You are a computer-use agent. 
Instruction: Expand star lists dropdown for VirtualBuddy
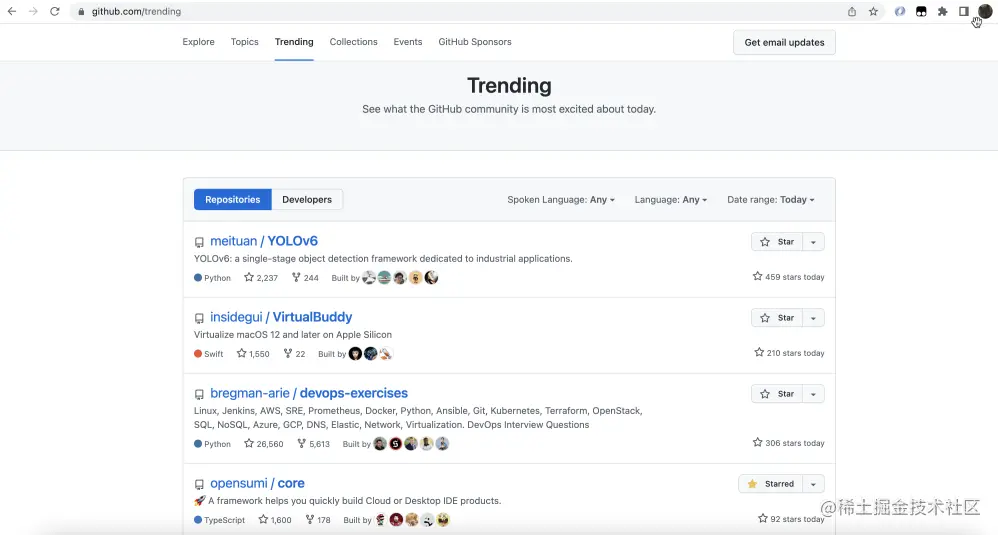click(813, 317)
